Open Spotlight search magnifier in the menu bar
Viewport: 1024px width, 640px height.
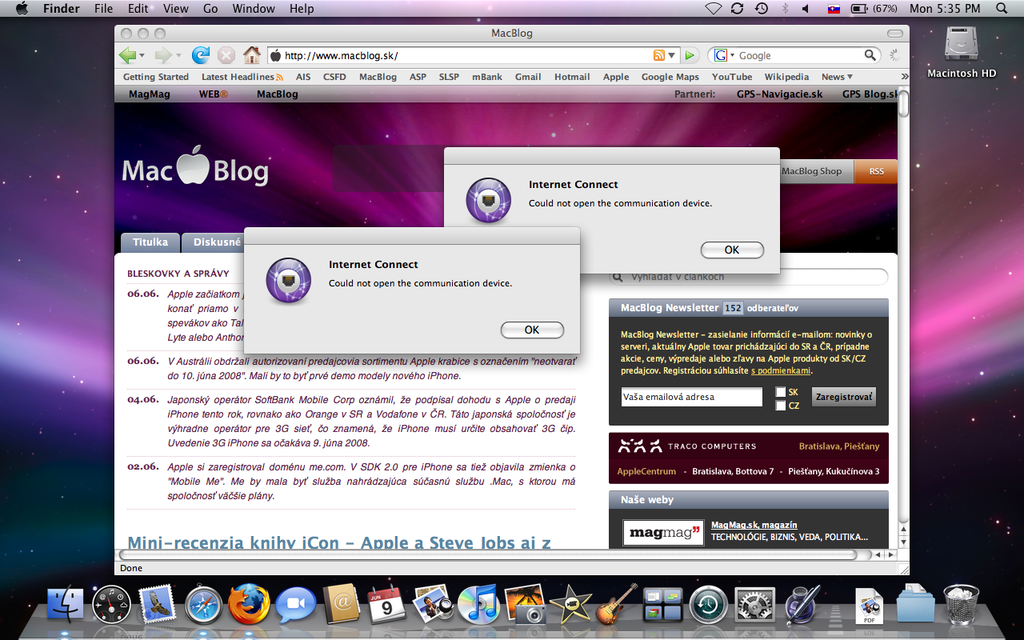(1002, 8)
